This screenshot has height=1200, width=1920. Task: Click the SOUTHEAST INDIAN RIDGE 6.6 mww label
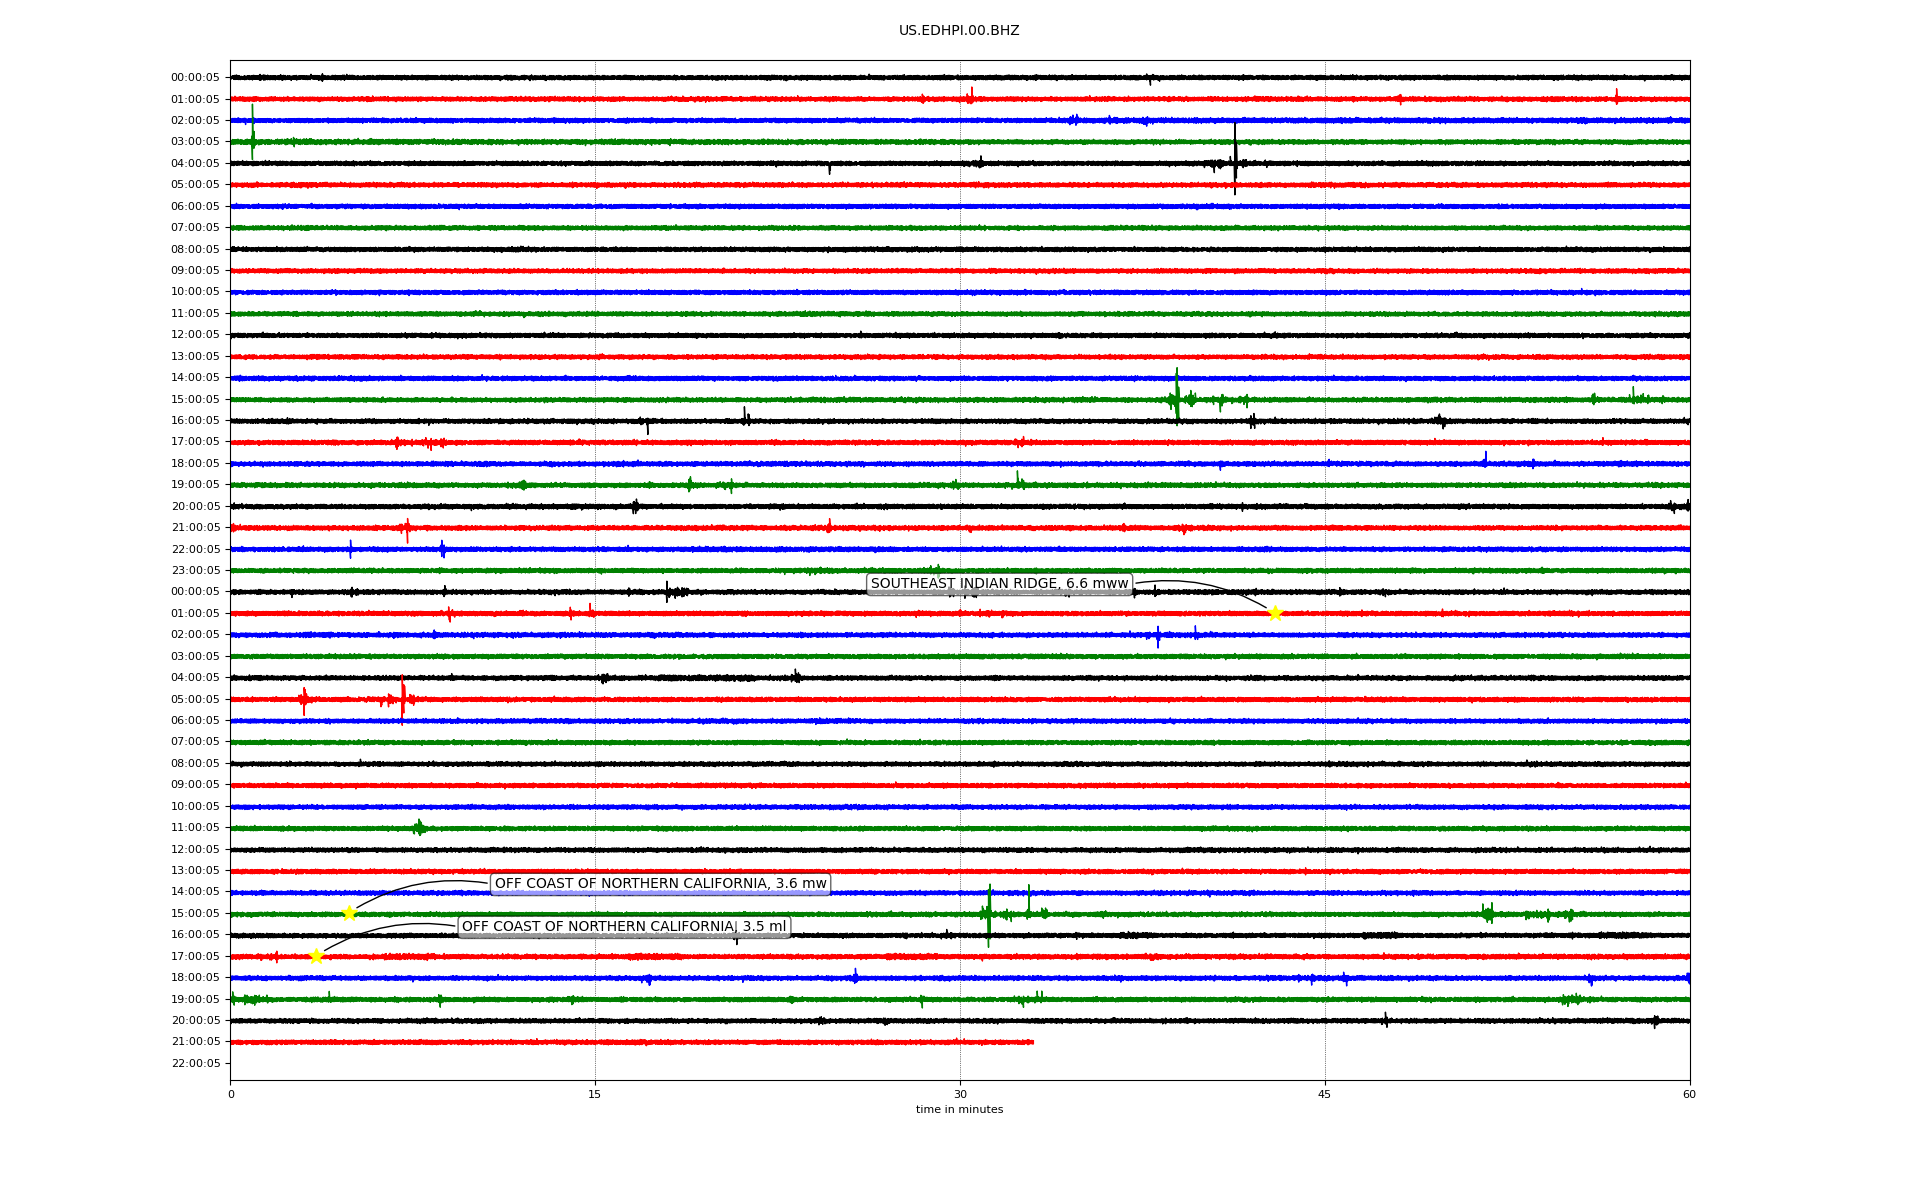pos(999,584)
